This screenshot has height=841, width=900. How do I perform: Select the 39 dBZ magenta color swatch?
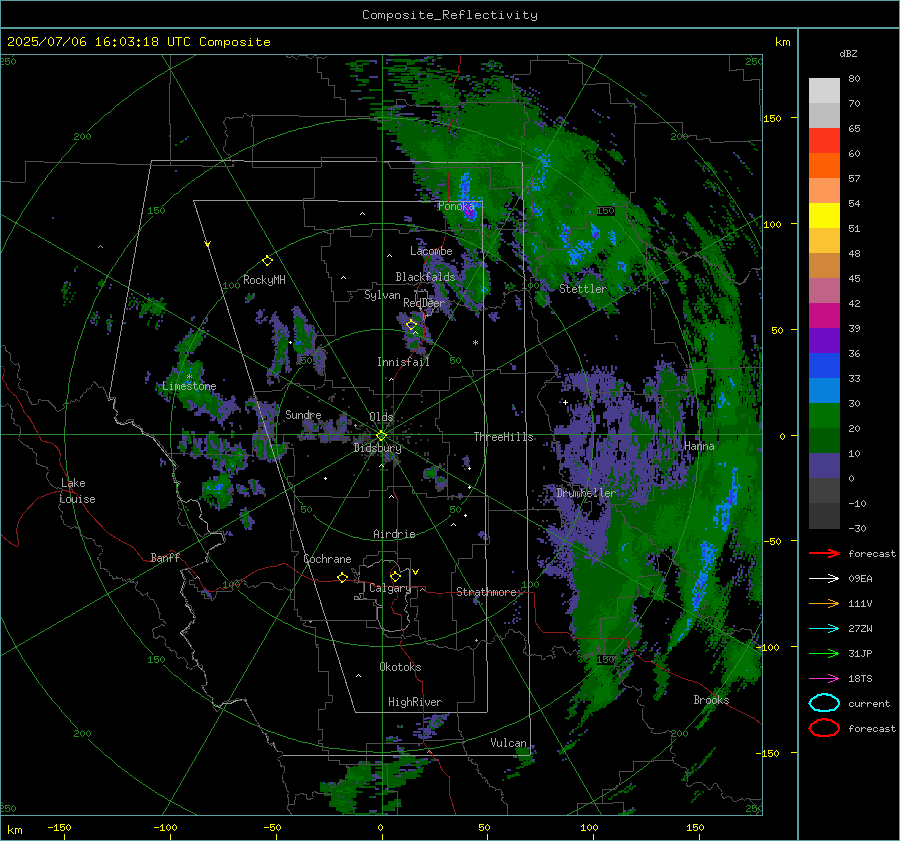[824, 315]
